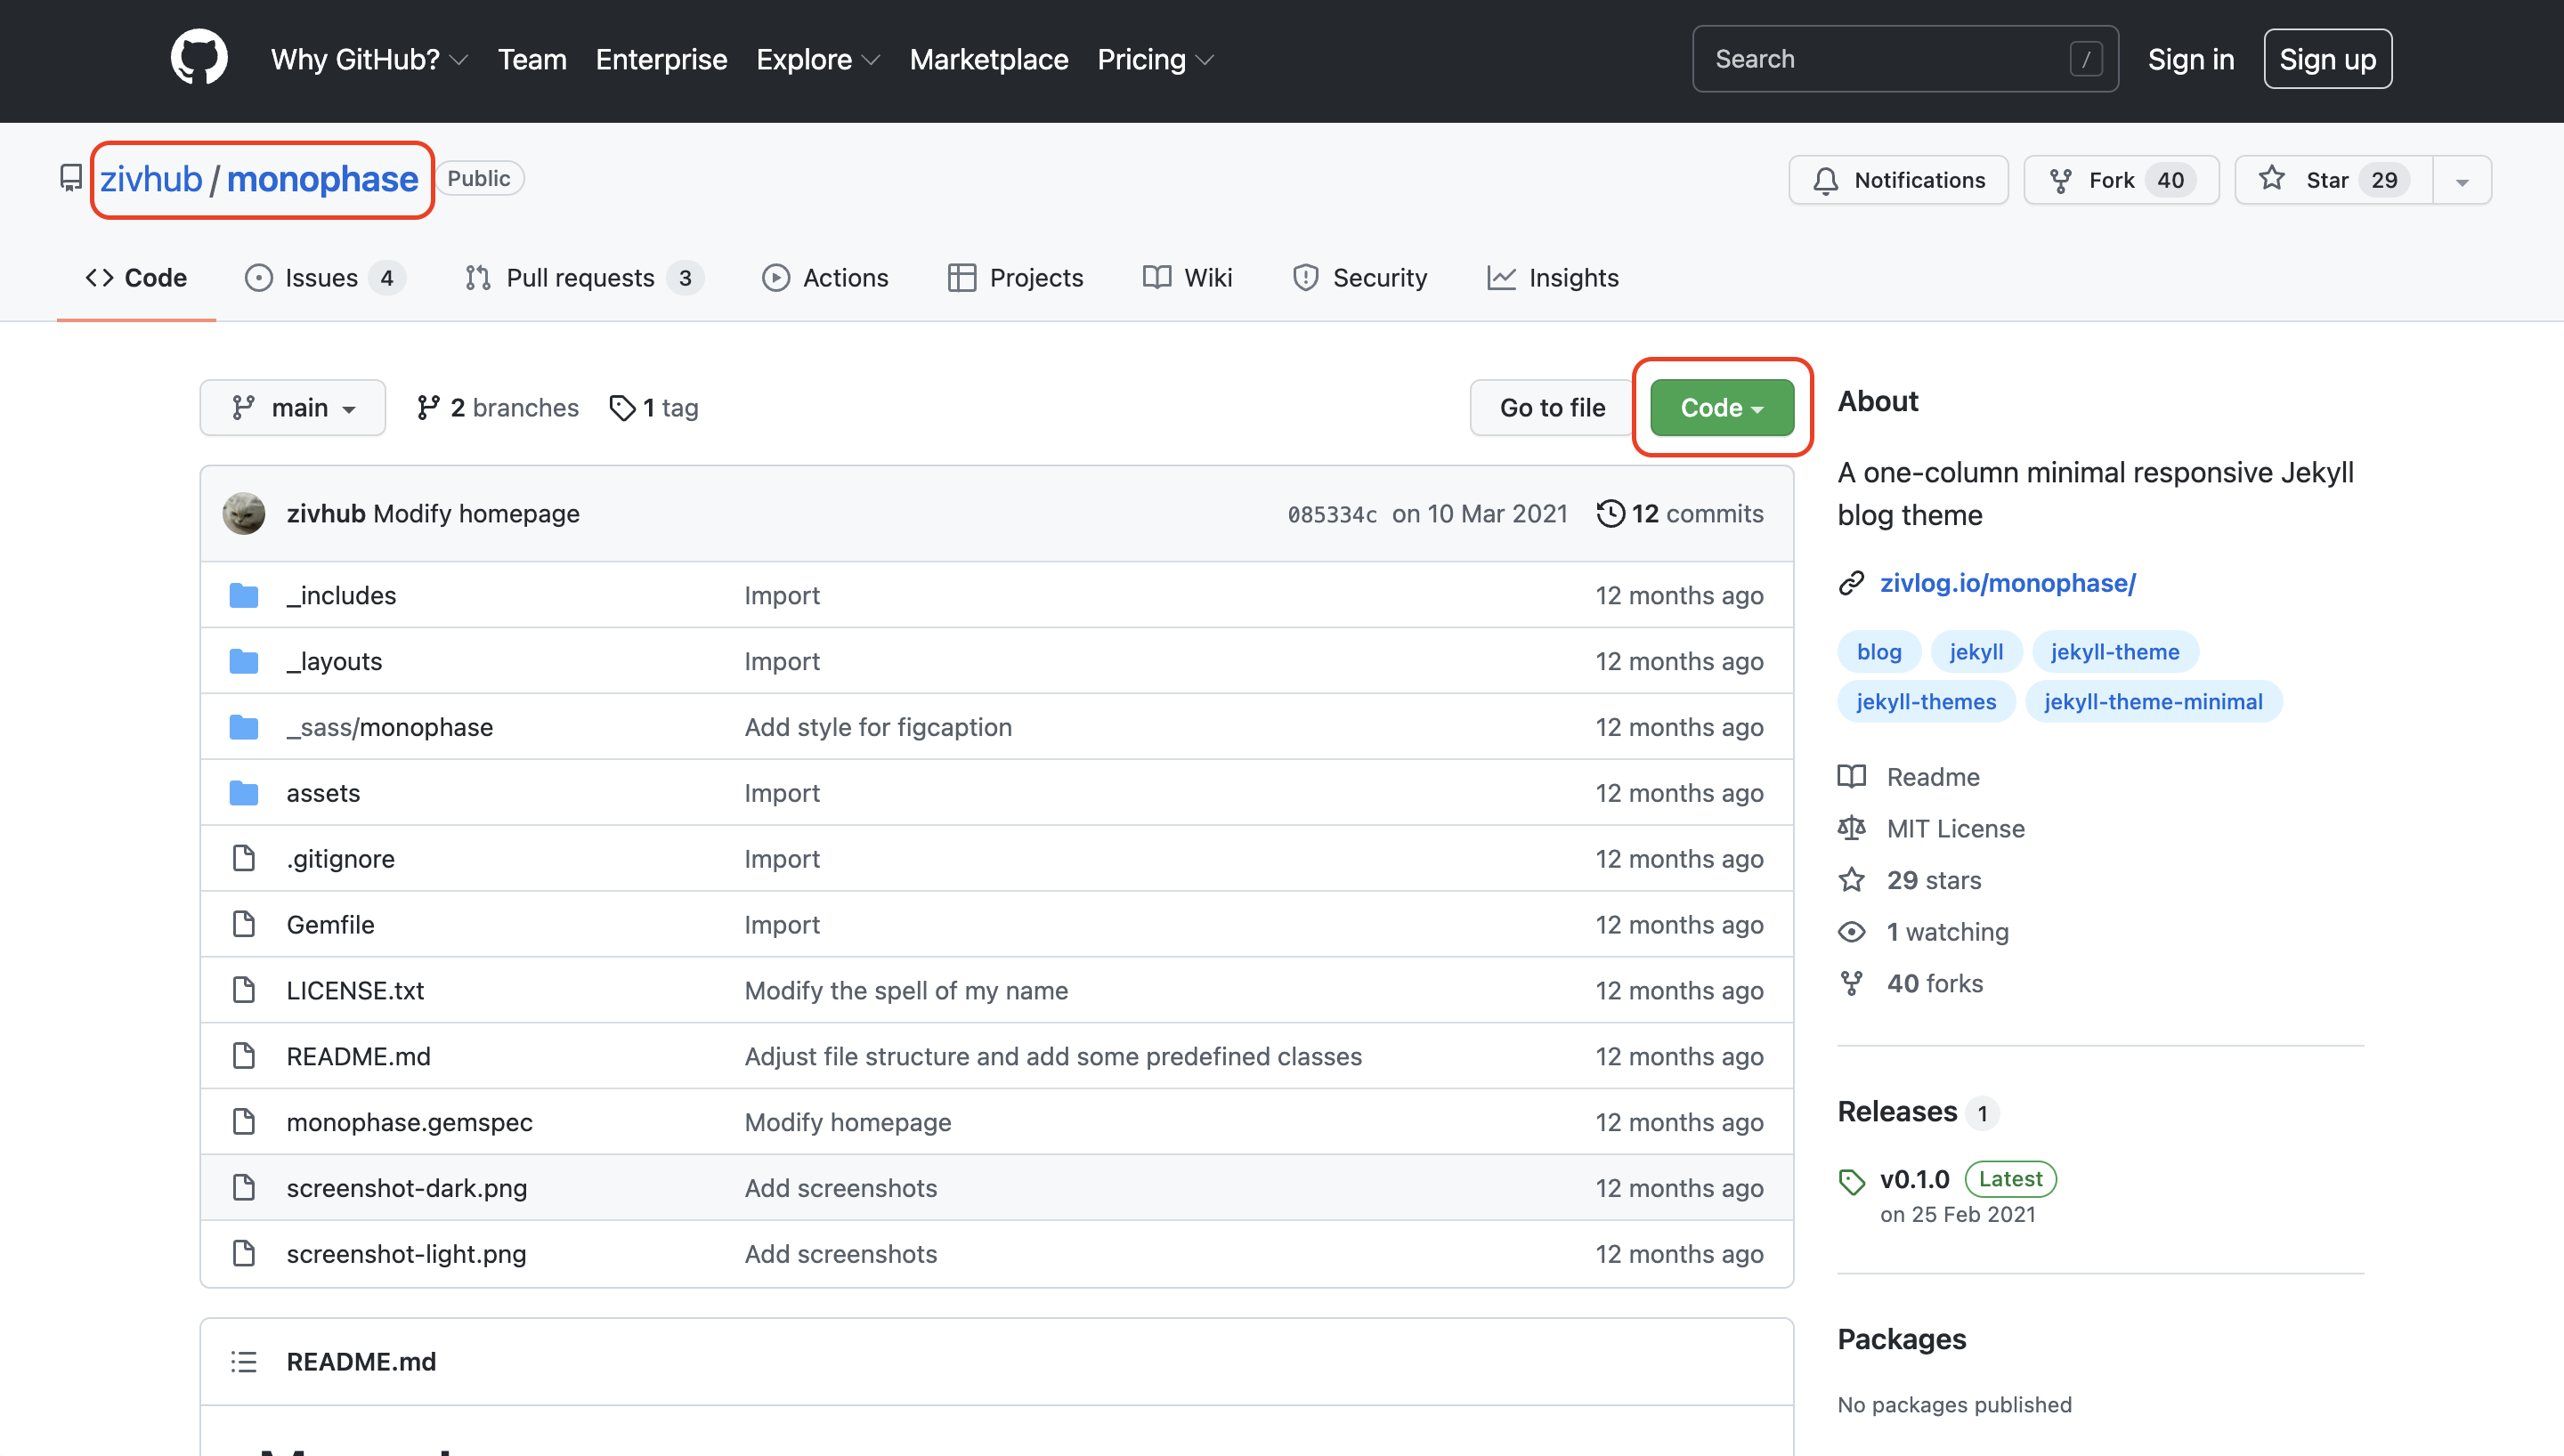The height and width of the screenshot is (1456, 2564).
Task: Click the tag icon next to 1 tag
Action: (x=622, y=408)
